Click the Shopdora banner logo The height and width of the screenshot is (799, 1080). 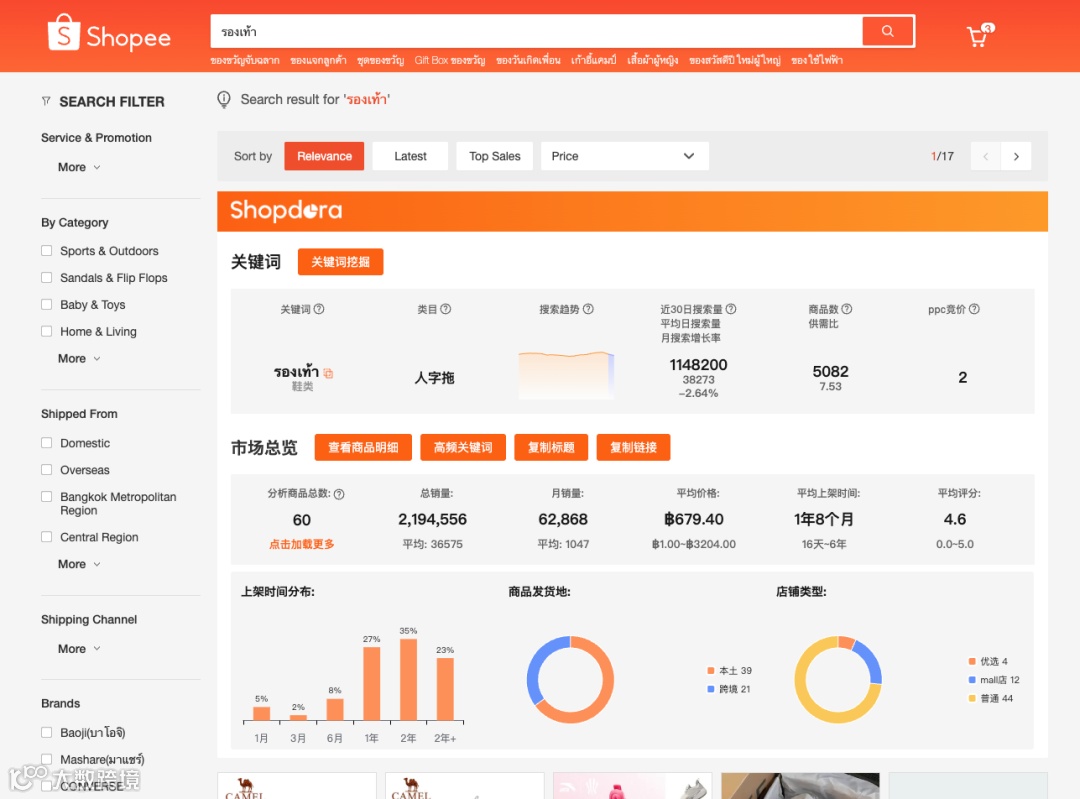[286, 210]
